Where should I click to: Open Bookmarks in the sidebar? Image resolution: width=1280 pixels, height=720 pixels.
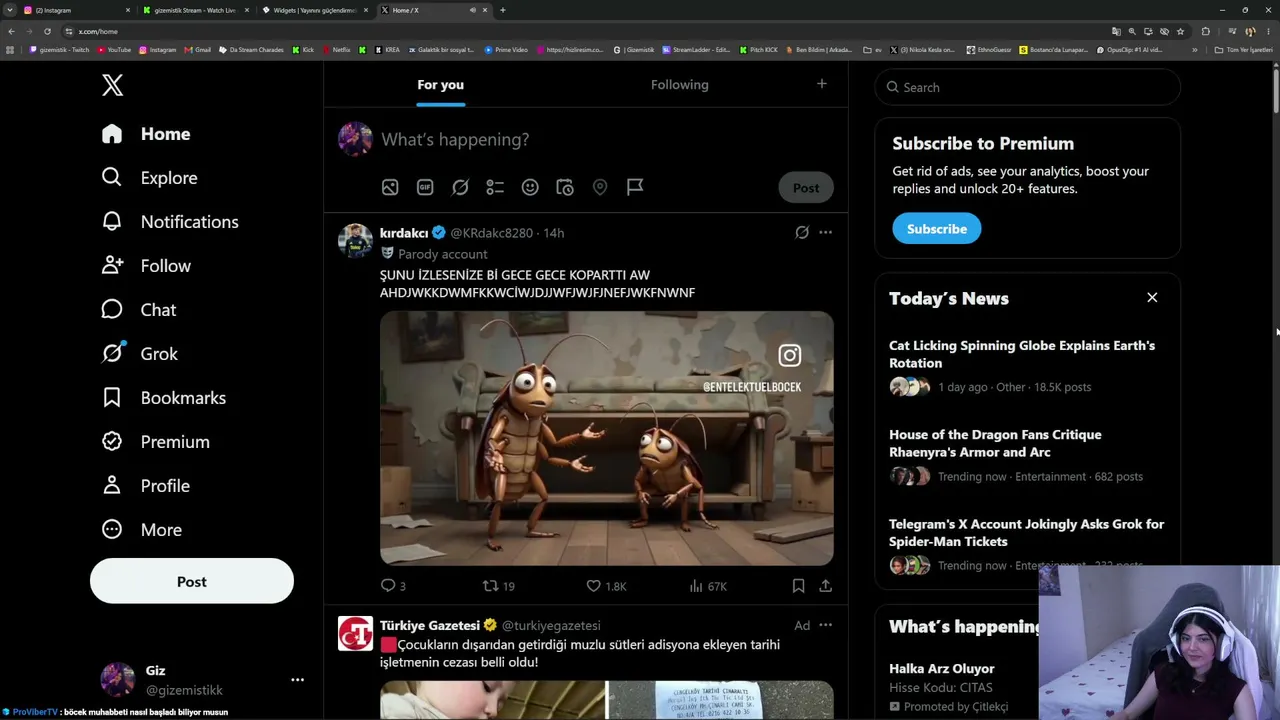pyautogui.click(x=164, y=398)
